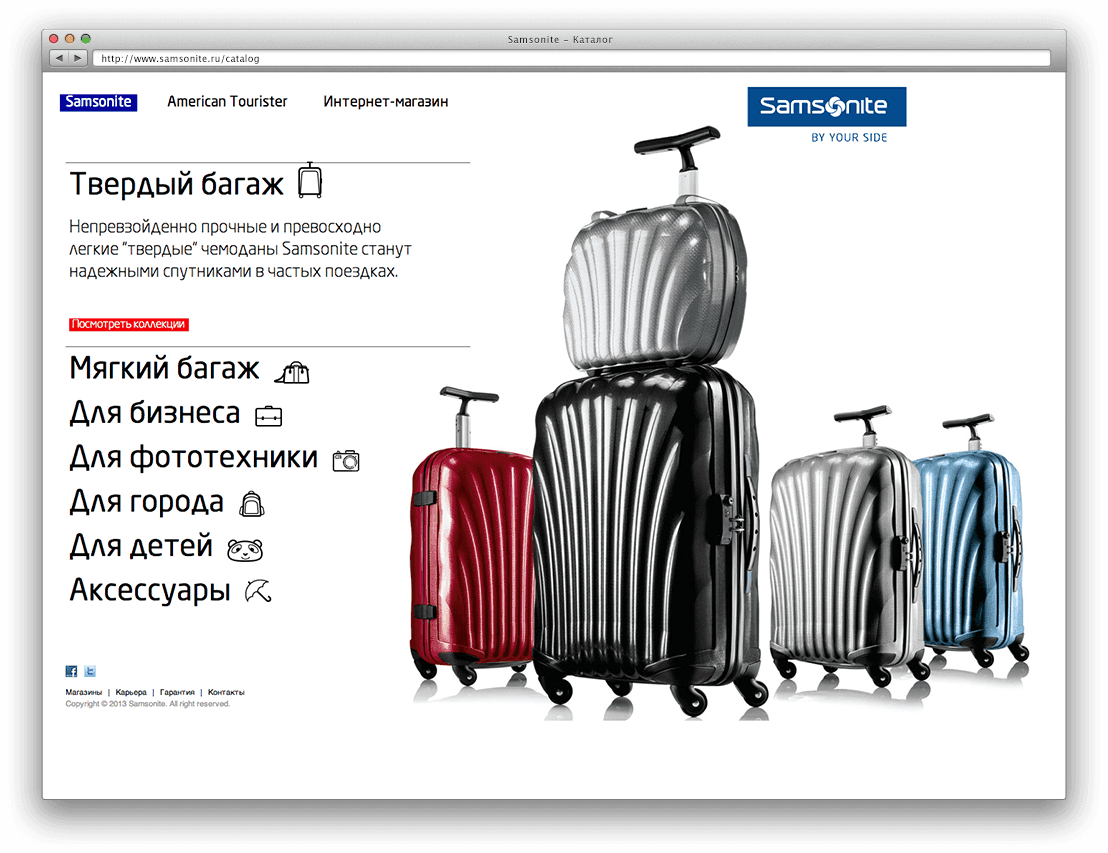
Task: Click the handbag icon beside Мягкий багаж
Action: [292, 372]
